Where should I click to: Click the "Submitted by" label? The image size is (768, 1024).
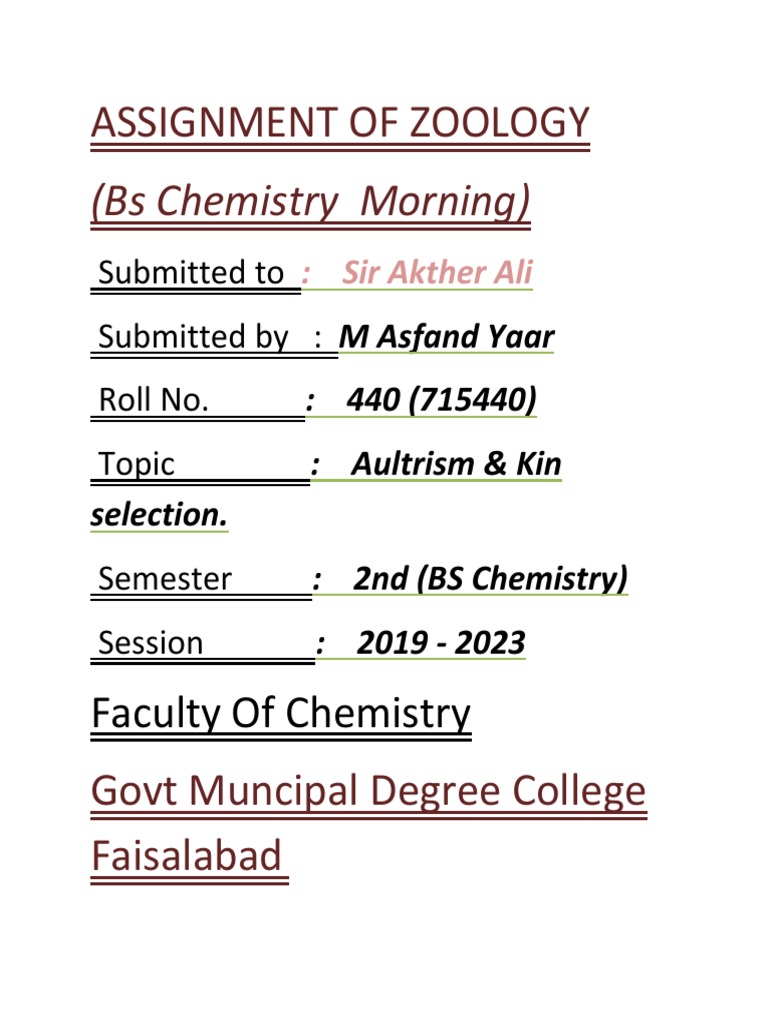coord(194,337)
